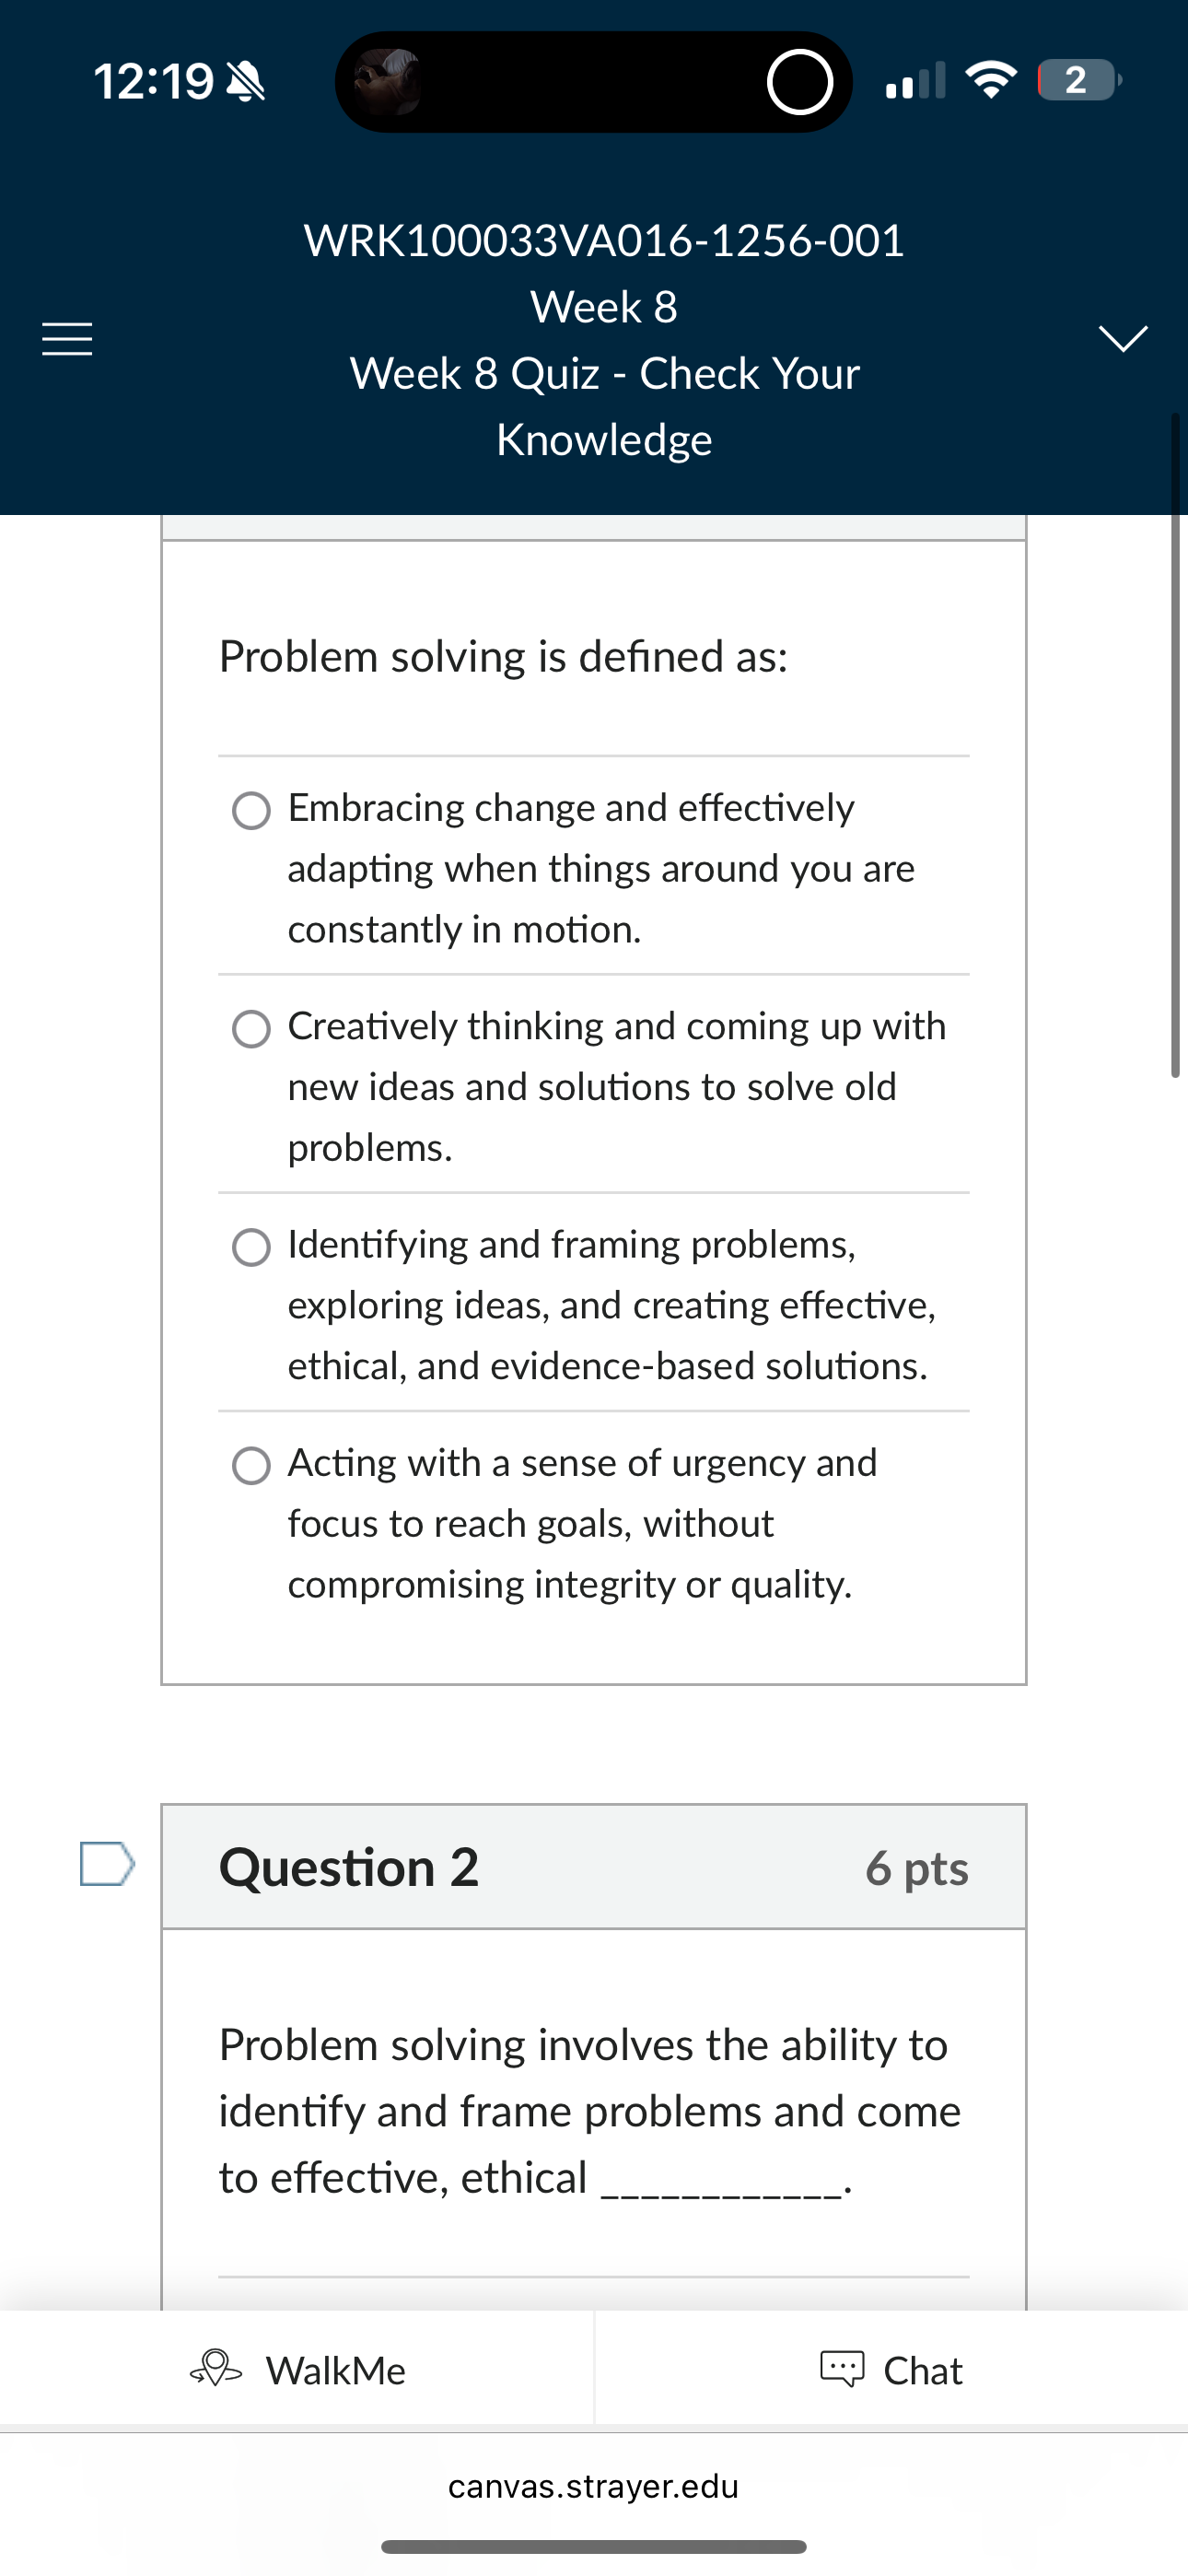Pick 'Acting with a sense of urgency' option
This screenshot has height=2576, width=1188.
pos(251,1466)
